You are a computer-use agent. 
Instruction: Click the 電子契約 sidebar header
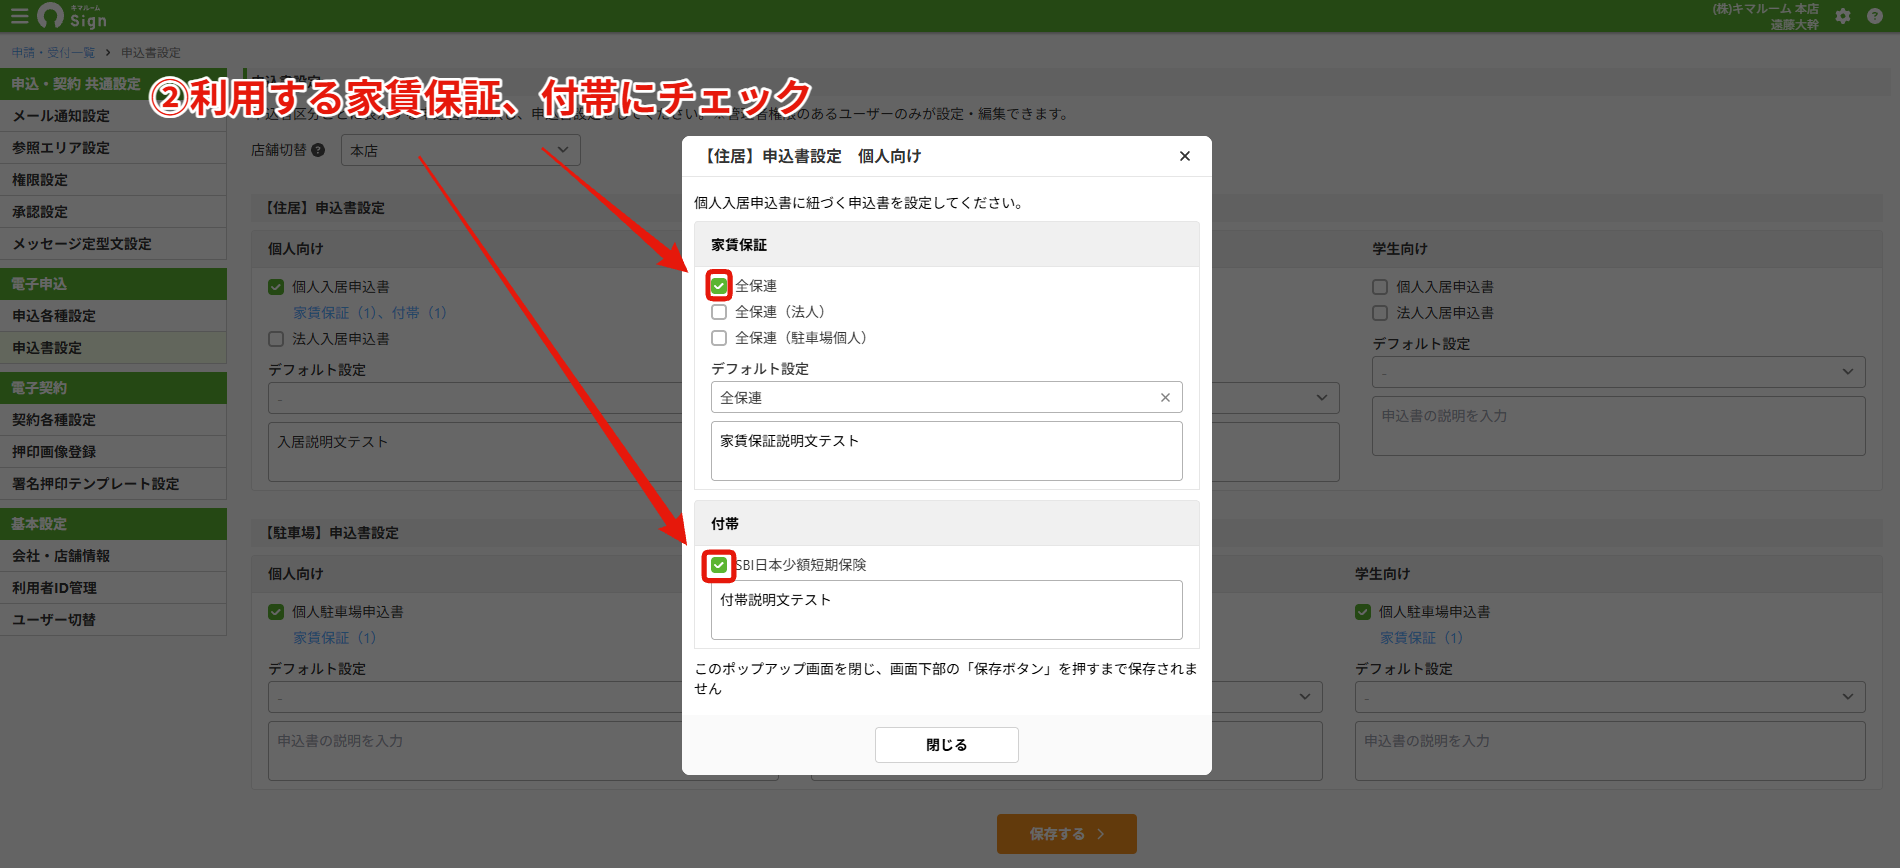tap(113, 388)
